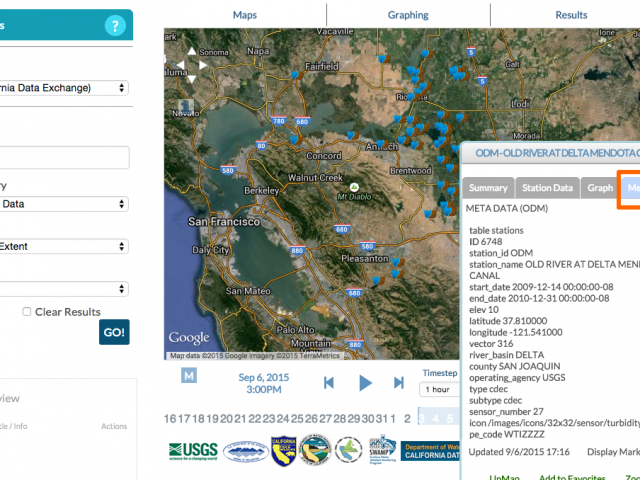Open the Graph tab in station popup

point(600,188)
